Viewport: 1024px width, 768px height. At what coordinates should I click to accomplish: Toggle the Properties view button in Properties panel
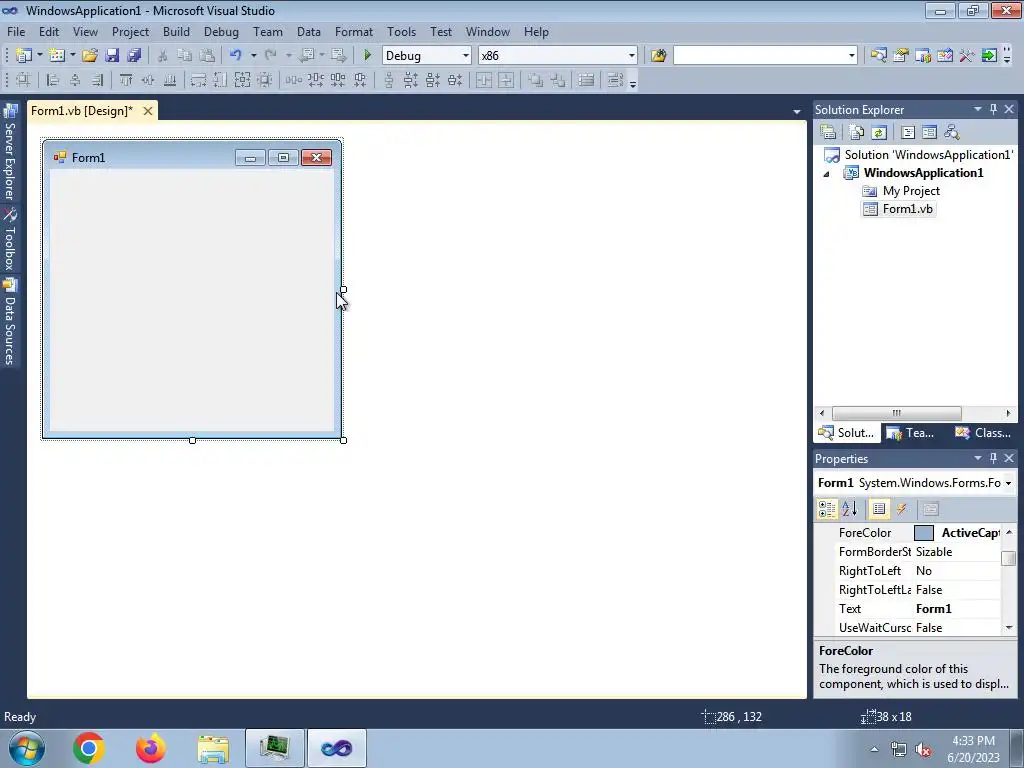pyautogui.click(x=879, y=509)
